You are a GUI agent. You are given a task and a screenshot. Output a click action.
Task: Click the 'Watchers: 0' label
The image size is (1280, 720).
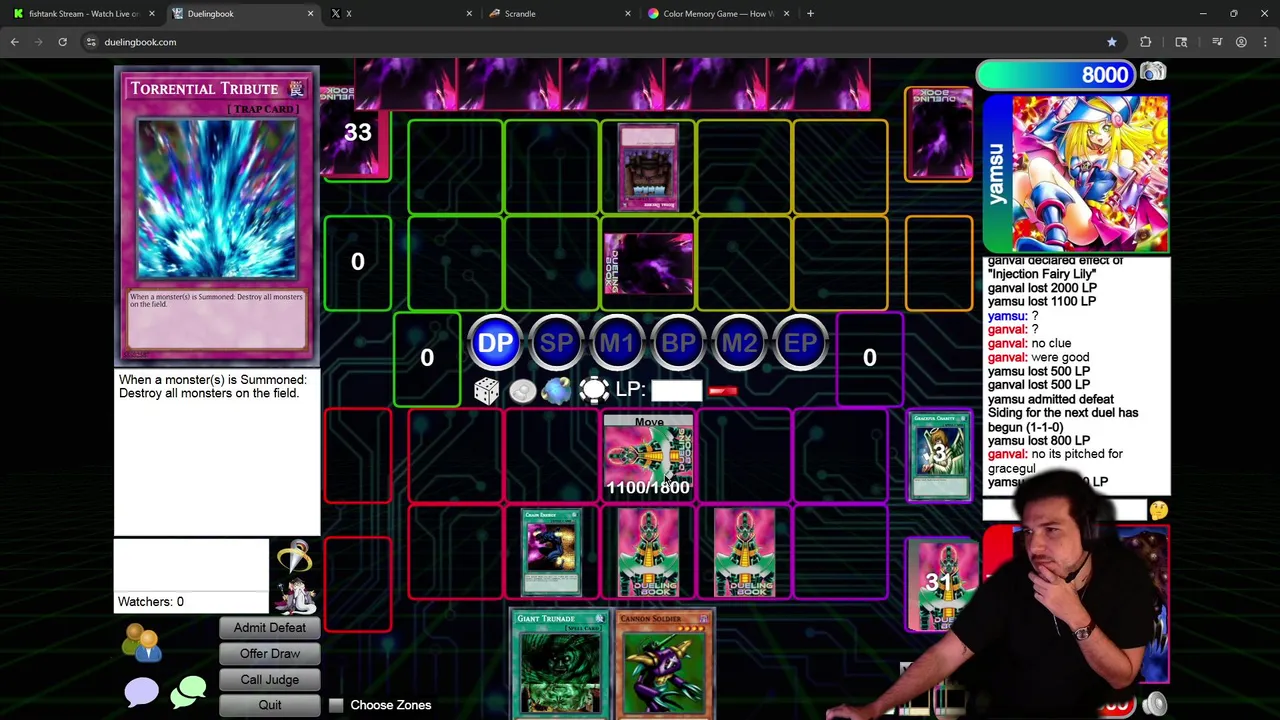151,602
